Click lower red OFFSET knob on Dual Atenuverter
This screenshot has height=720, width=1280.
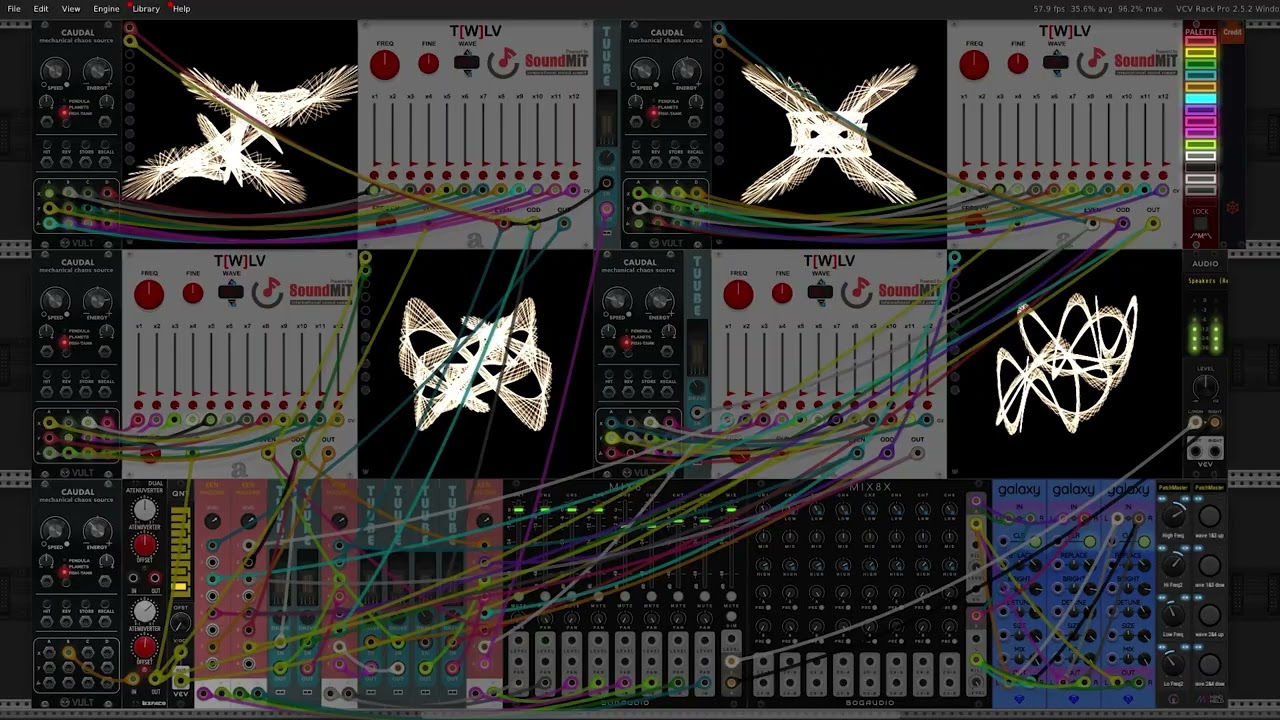(x=145, y=646)
